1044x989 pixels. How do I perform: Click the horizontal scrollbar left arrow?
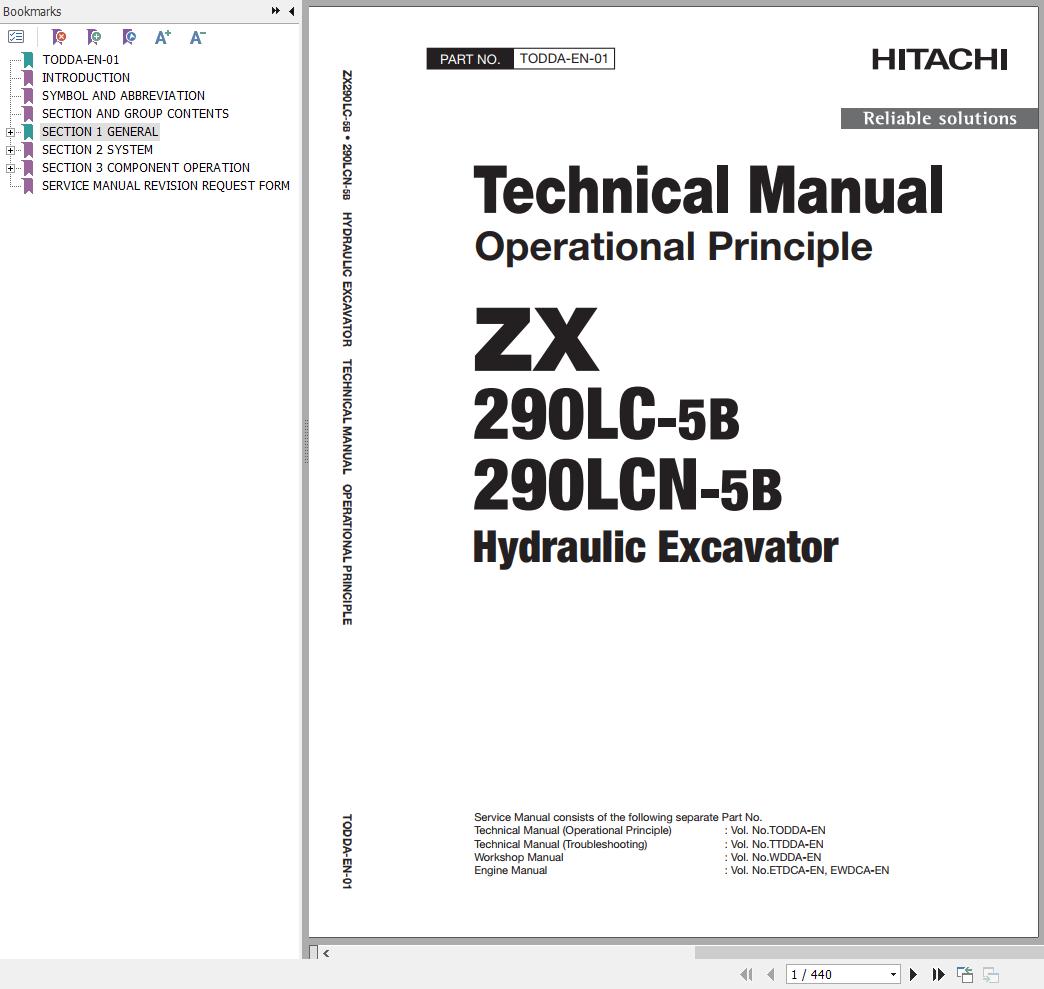326,953
